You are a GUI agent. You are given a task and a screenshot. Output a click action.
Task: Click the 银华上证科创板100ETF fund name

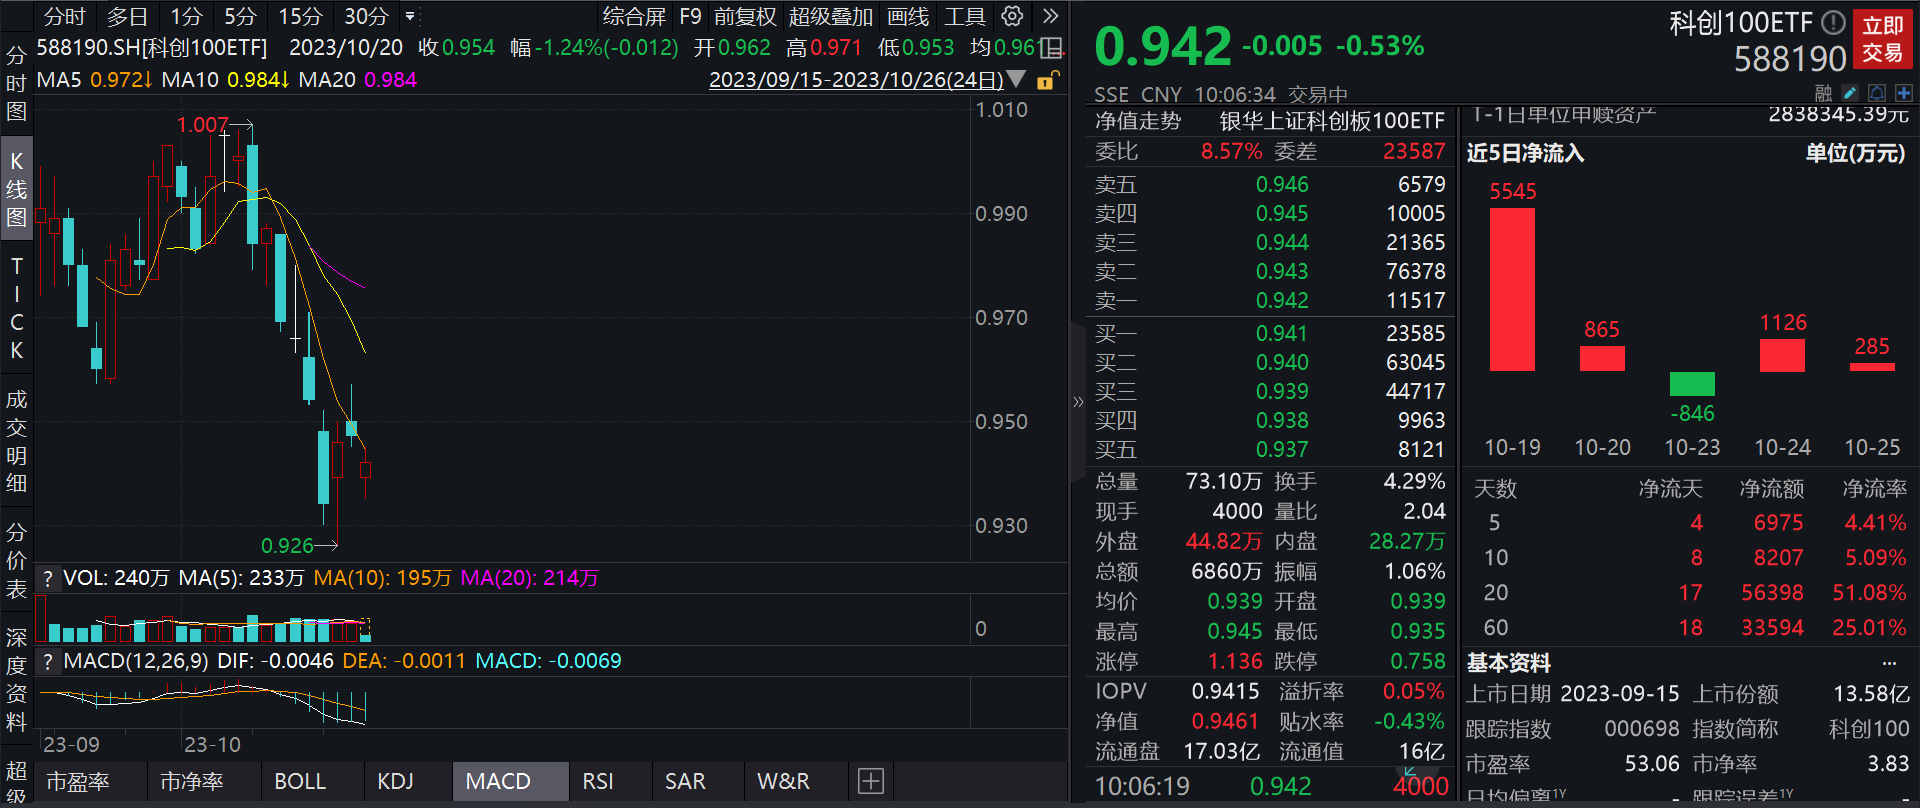tap(1332, 121)
